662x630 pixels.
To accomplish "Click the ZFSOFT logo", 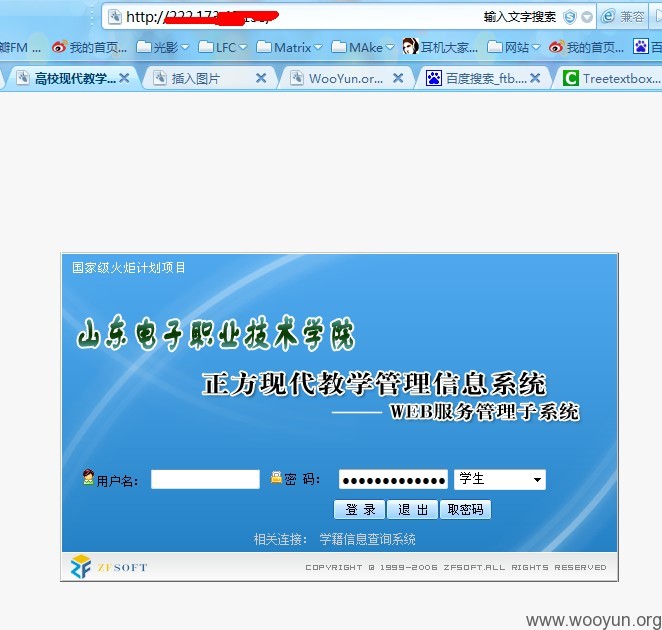I will click(109, 567).
